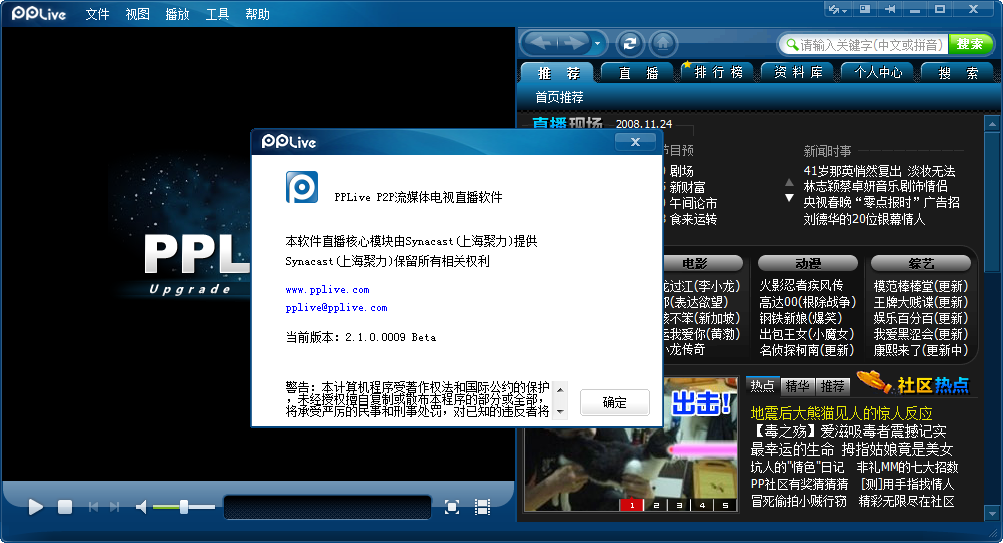The height and width of the screenshot is (543, 1003).
Task: Switch to the 资料库 tab
Action: tap(798, 72)
